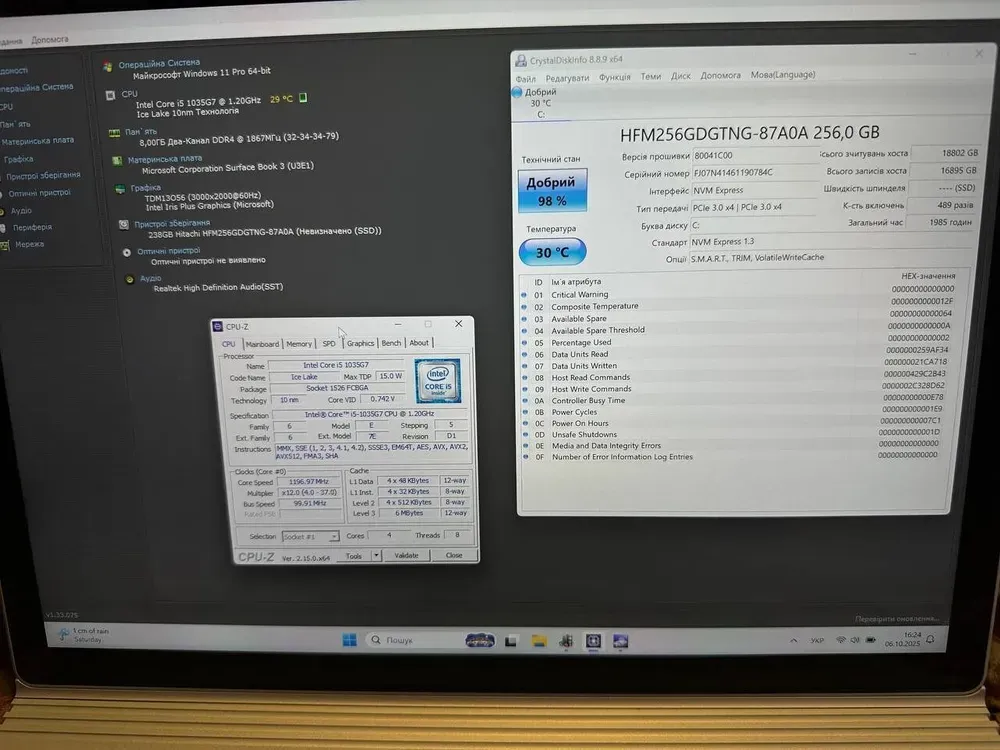Click the Intel Core i5 logo in CPU-Z
The height and width of the screenshot is (750, 1000).
coord(437,380)
